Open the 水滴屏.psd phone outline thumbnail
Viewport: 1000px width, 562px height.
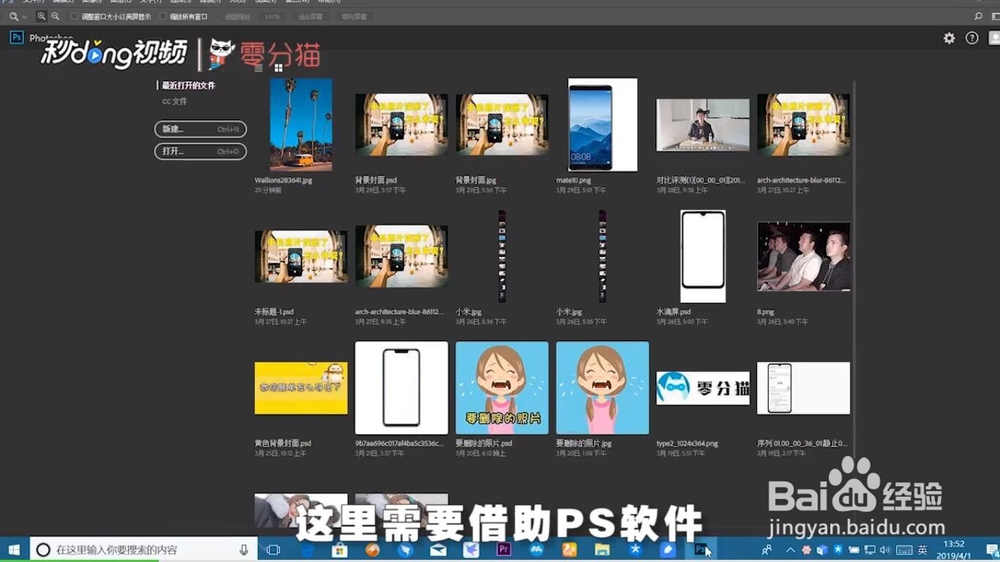[703, 256]
